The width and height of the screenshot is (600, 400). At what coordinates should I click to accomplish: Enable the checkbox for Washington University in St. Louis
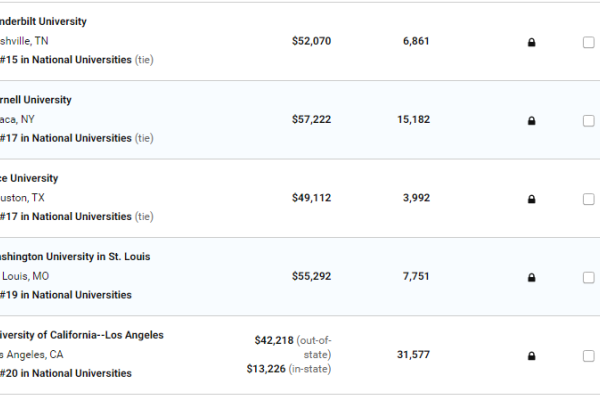[588, 277]
